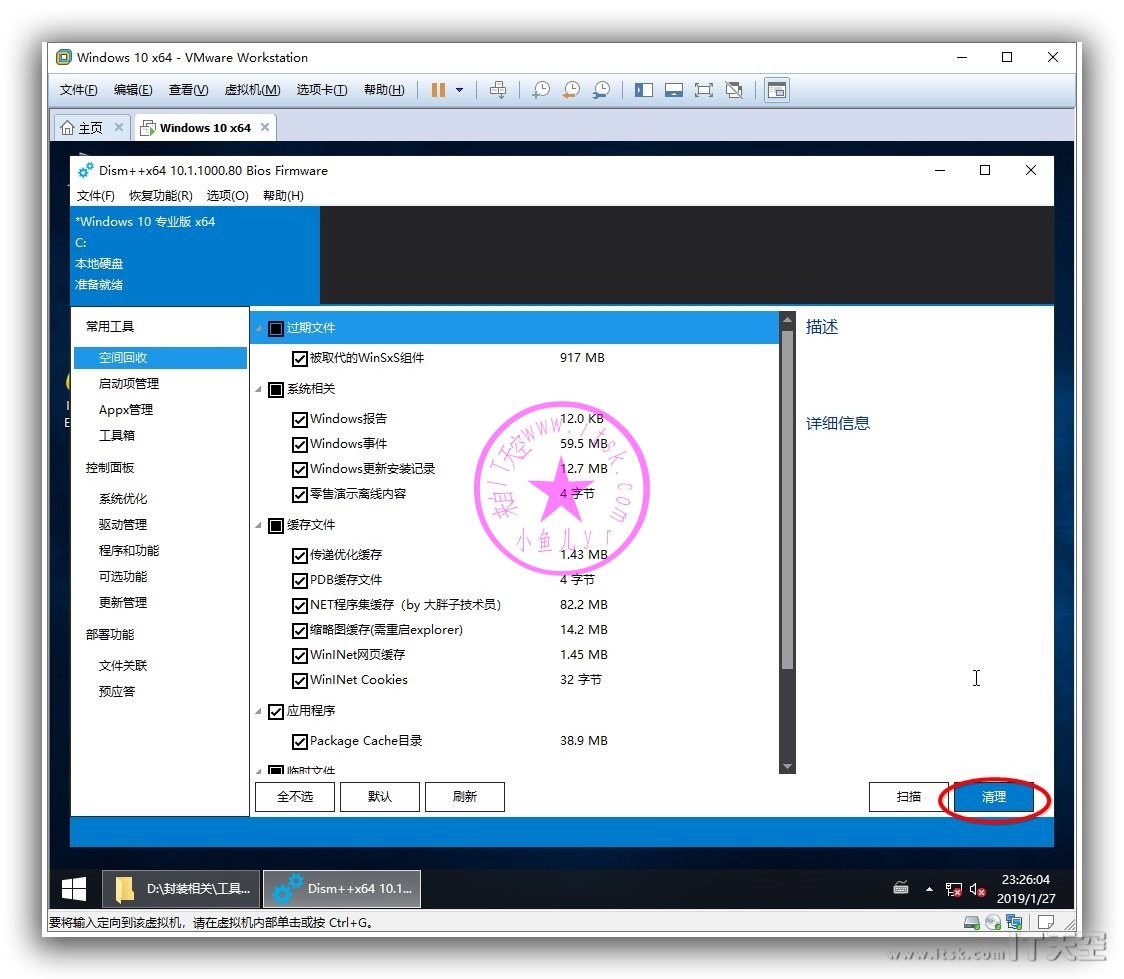
Task: Click the 扫描 button
Action: (908, 796)
